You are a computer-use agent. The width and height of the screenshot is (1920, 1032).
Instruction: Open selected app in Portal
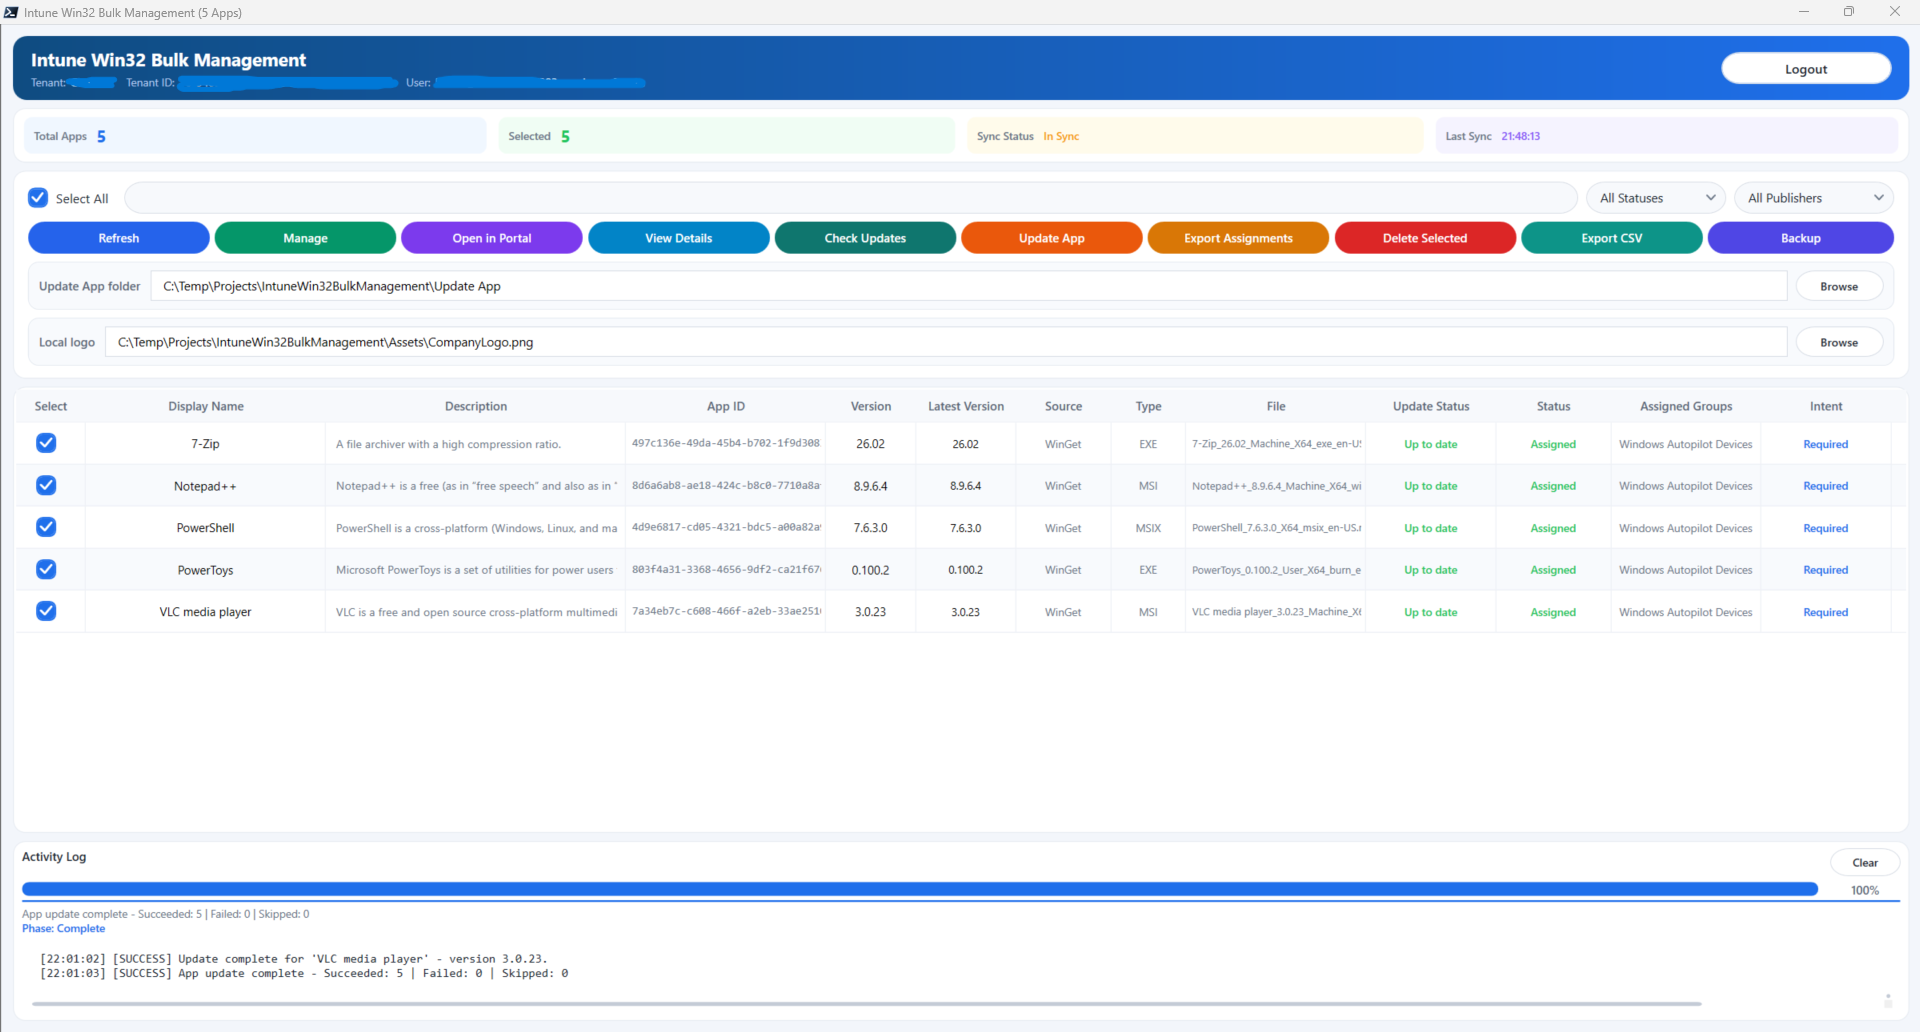492,238
